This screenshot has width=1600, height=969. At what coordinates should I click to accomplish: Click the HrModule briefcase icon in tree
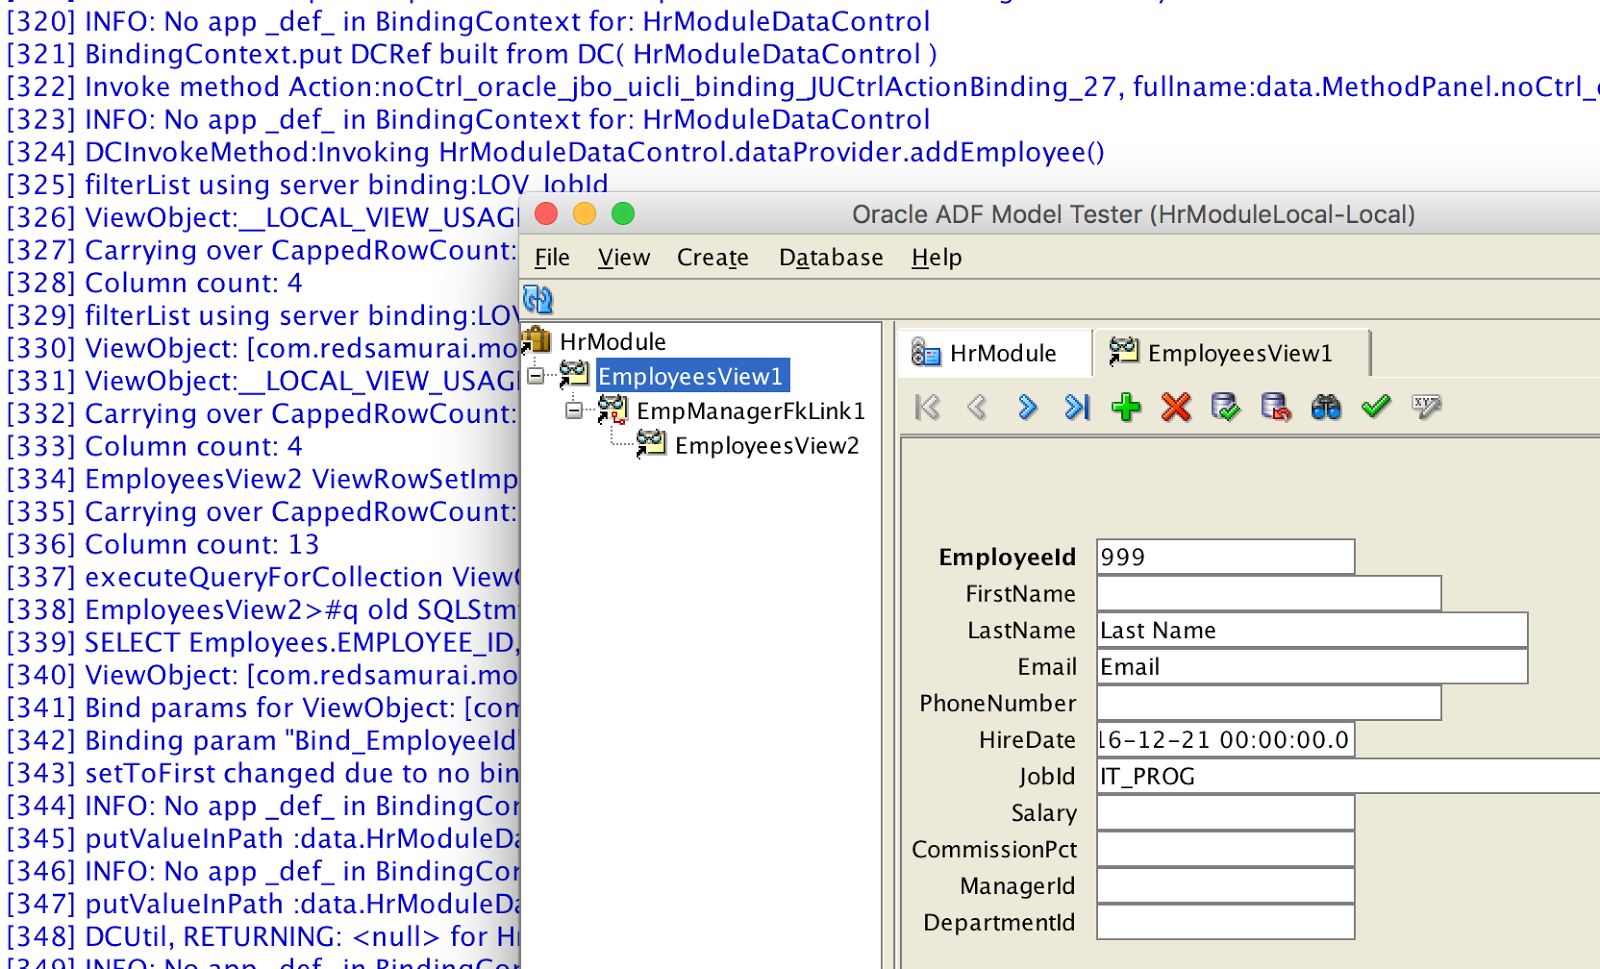pos(537,340)
